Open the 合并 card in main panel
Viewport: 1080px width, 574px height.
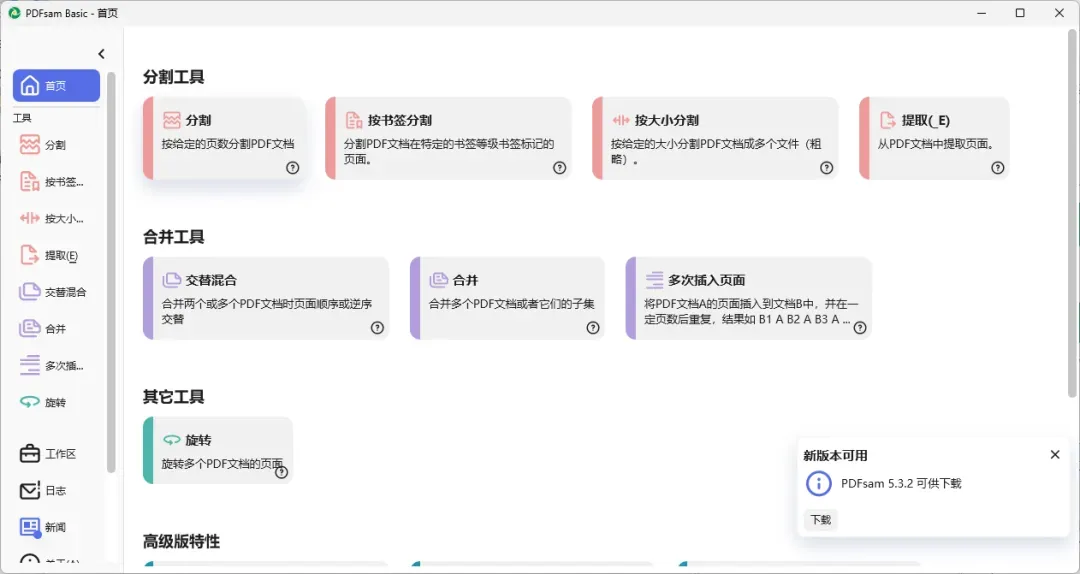tap(508, 298)
